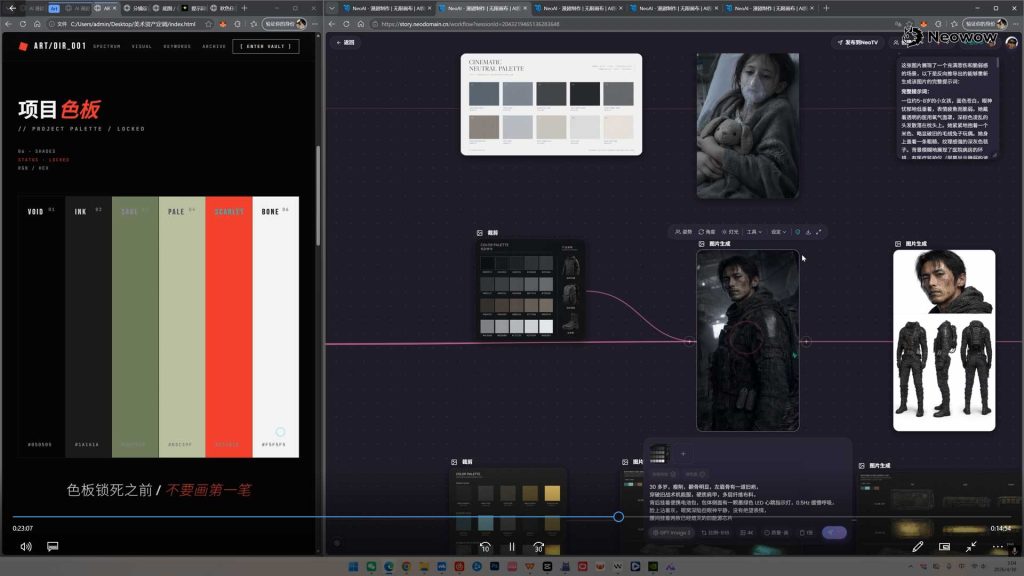Select the VOID black color swatch
The height and width of the screenshot is (576, 1024).
pyautogui.click(x=42, y=327)
